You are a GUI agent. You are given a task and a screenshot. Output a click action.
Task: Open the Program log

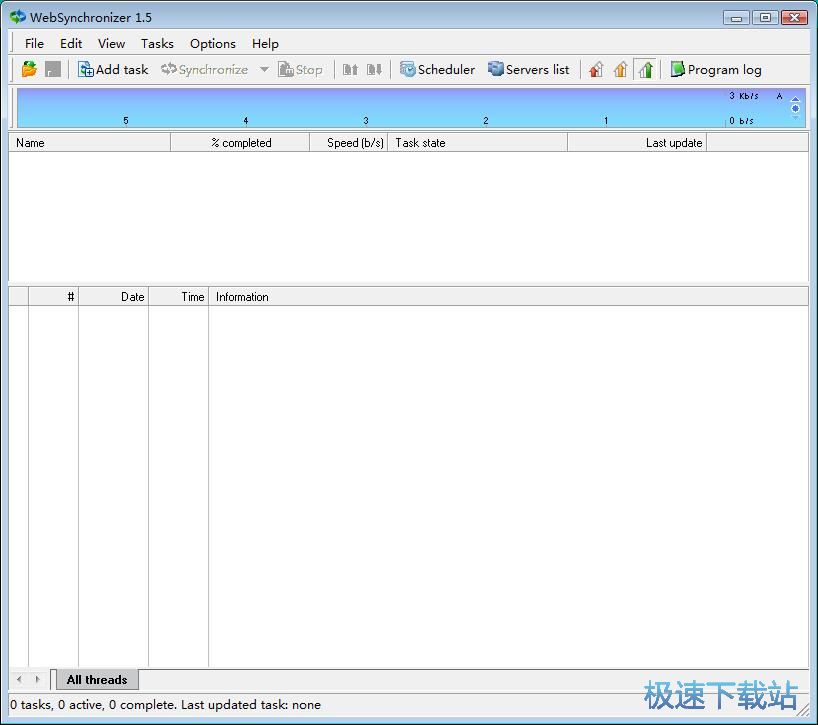coord(715,70)
